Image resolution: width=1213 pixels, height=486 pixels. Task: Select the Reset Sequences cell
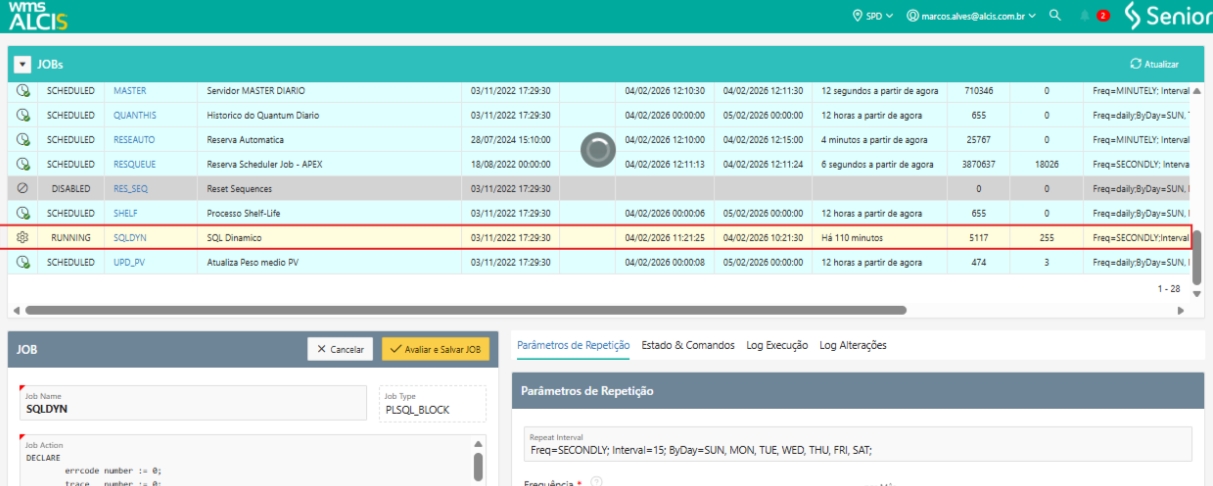point(330,188)
